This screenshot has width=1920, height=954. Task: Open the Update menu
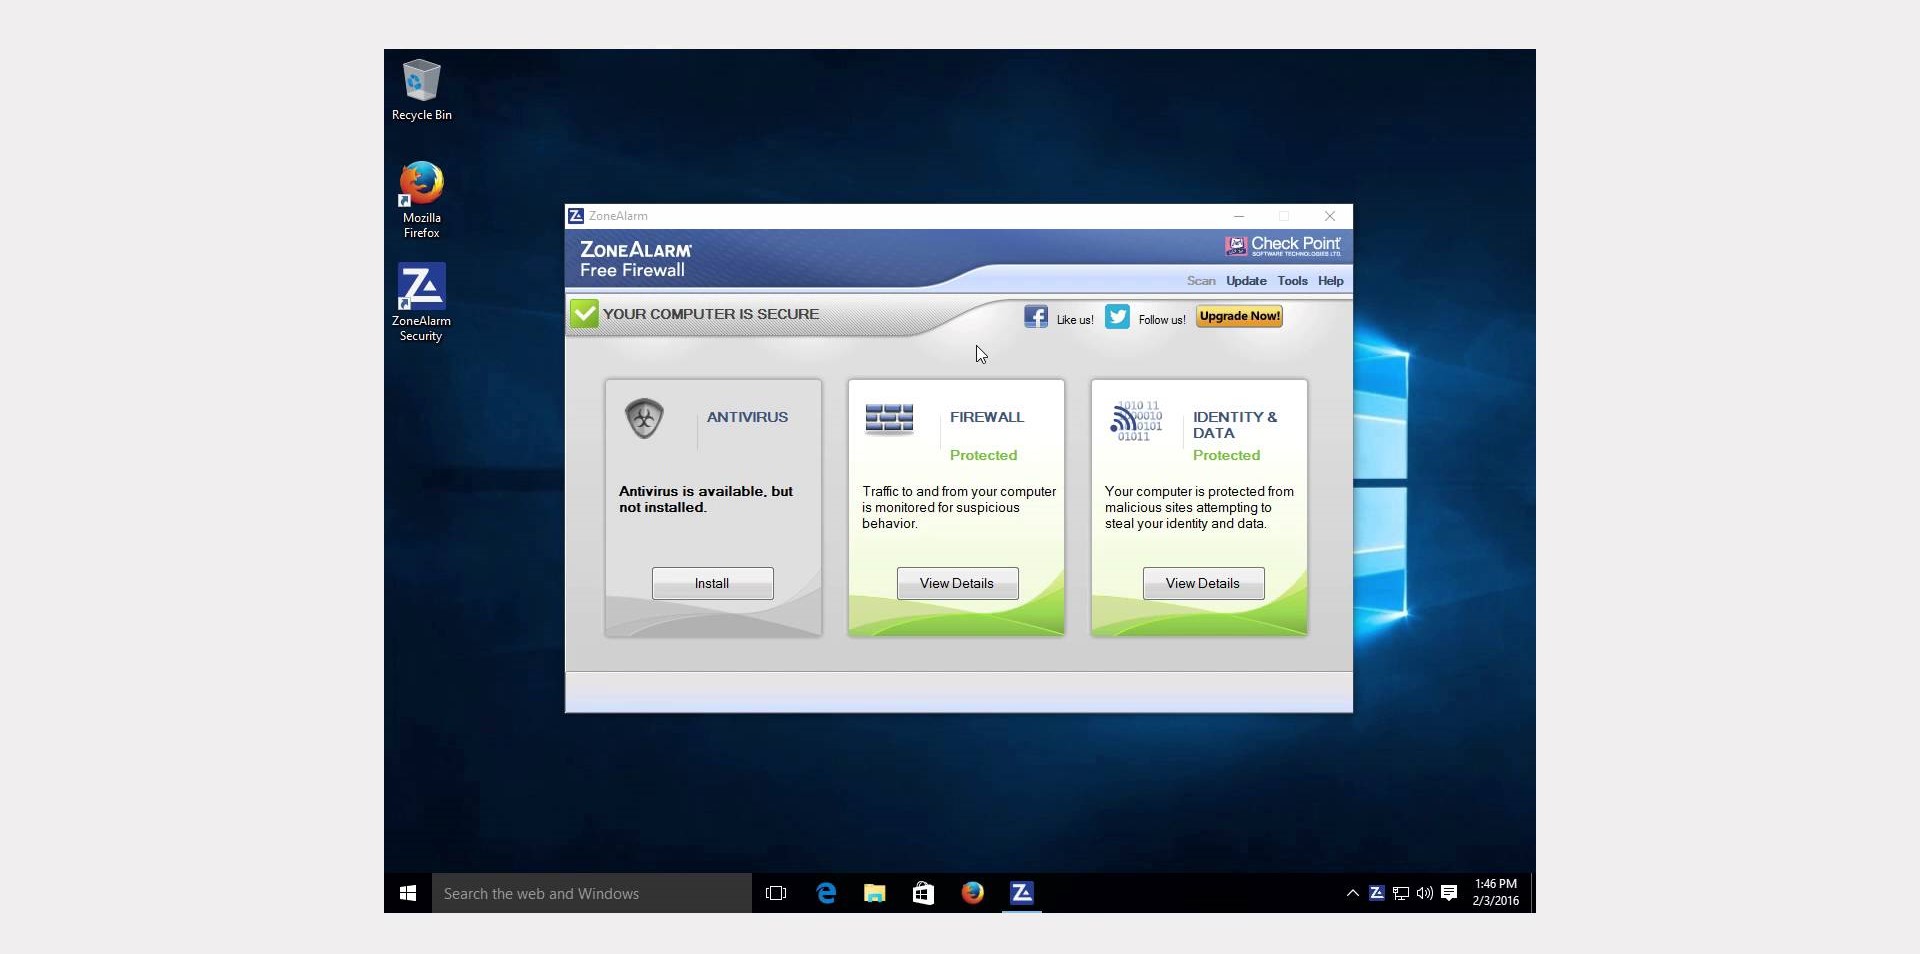coord(1246,281)
